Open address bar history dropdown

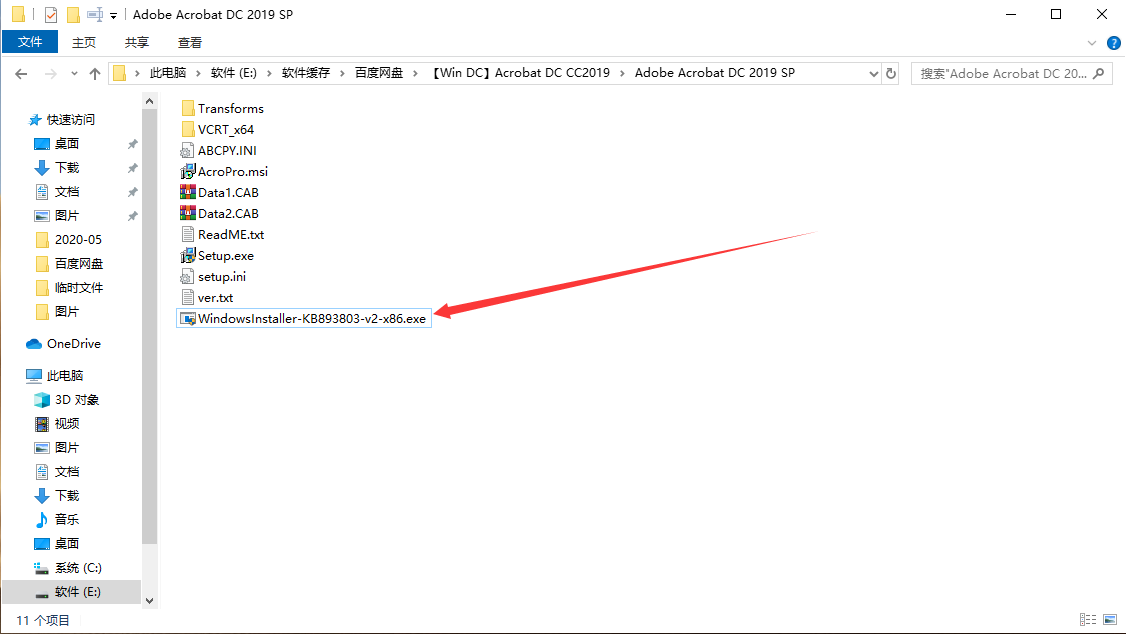click(873, 73)
